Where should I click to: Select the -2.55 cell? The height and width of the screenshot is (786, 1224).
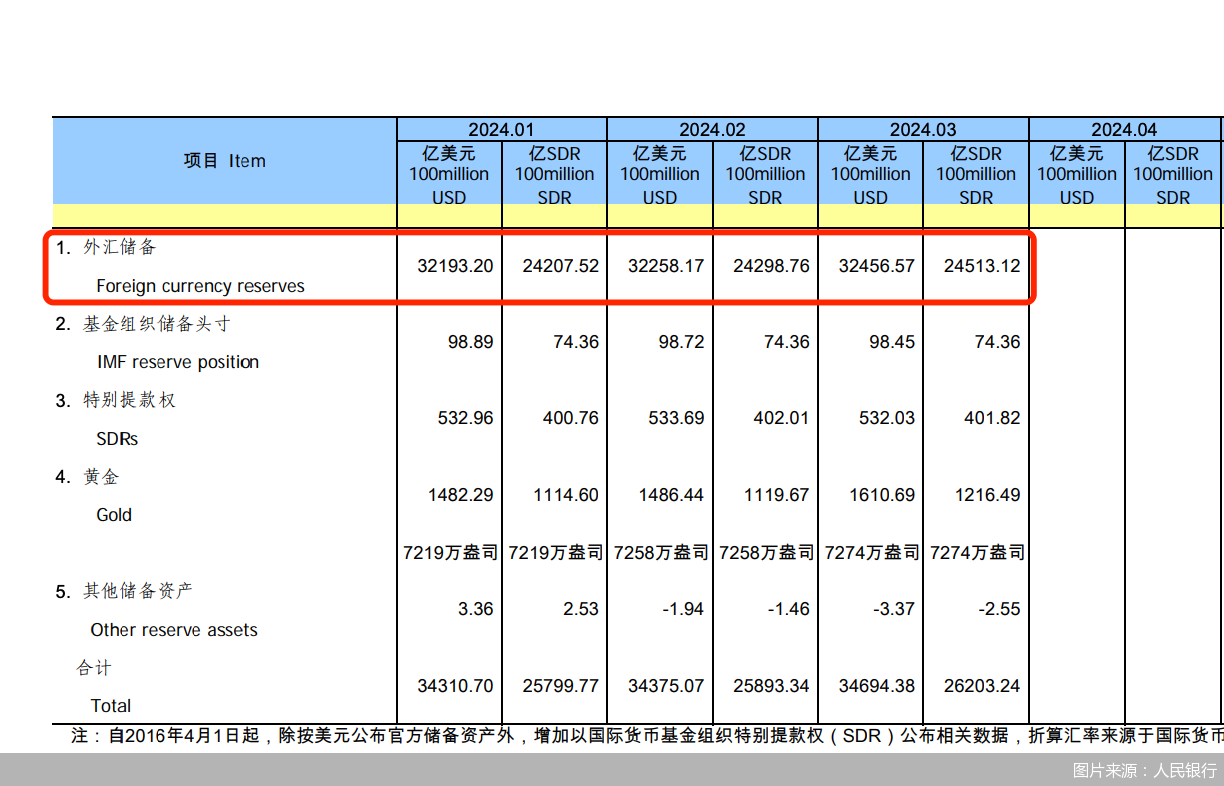tap(999, 609)
